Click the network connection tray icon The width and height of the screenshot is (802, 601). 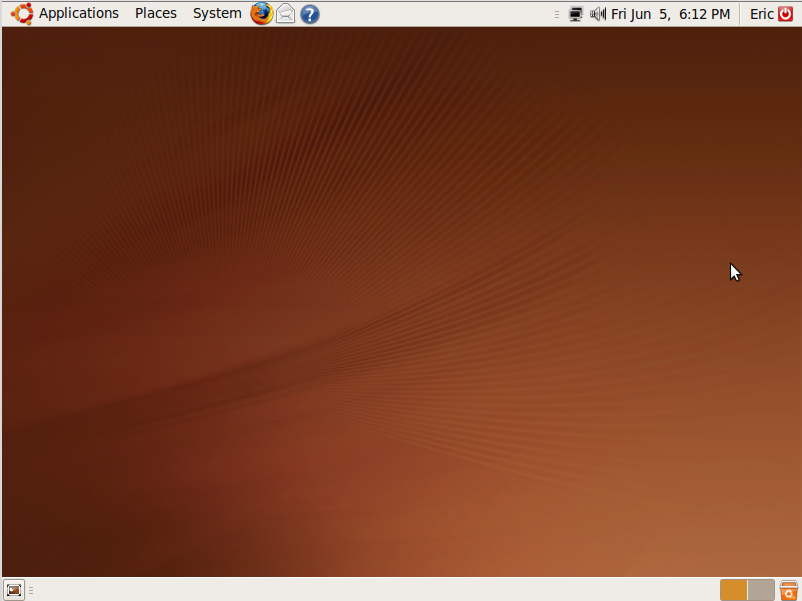[x=575, y=14]
